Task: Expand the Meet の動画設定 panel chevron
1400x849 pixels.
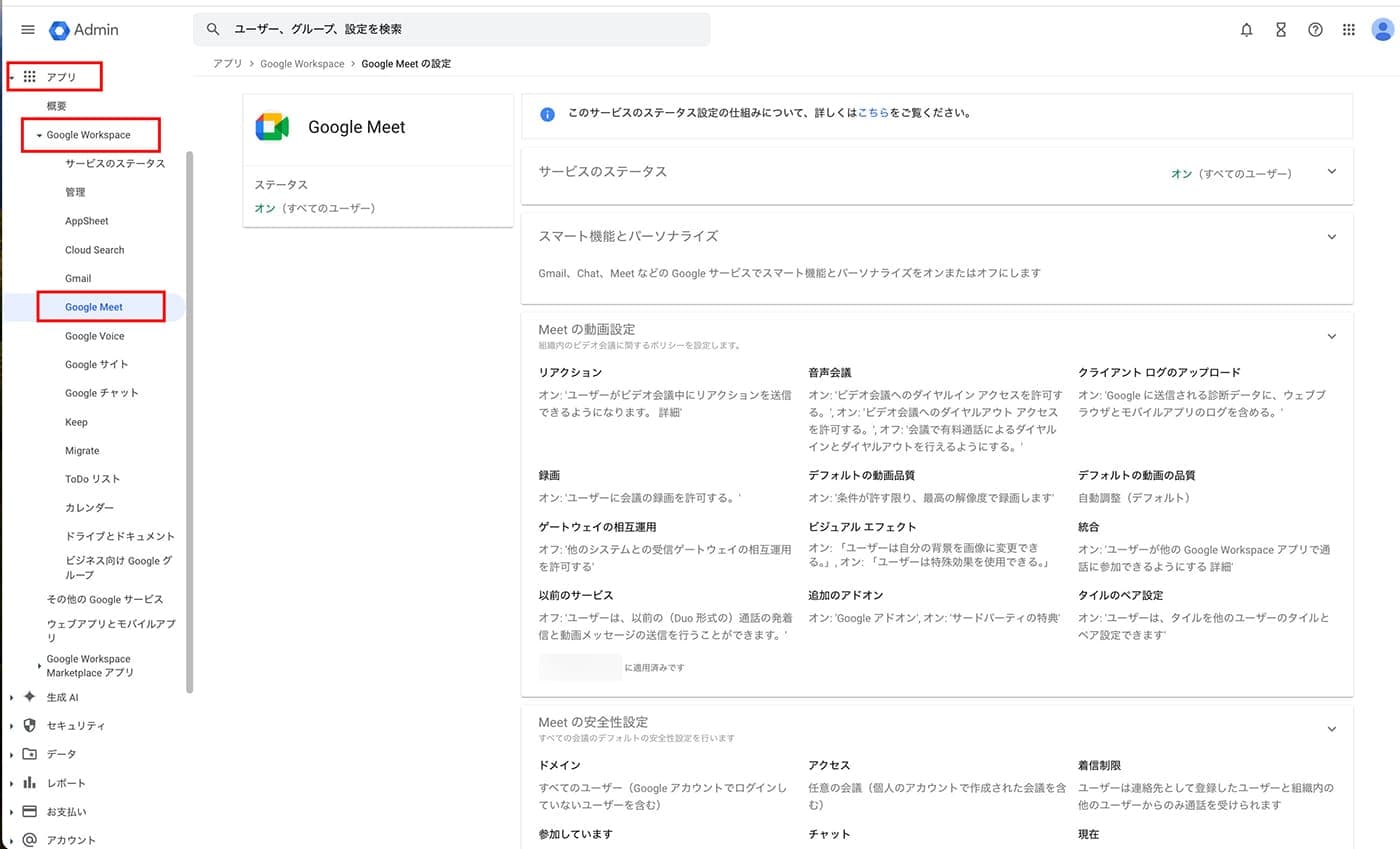Action: (1331, 336)
